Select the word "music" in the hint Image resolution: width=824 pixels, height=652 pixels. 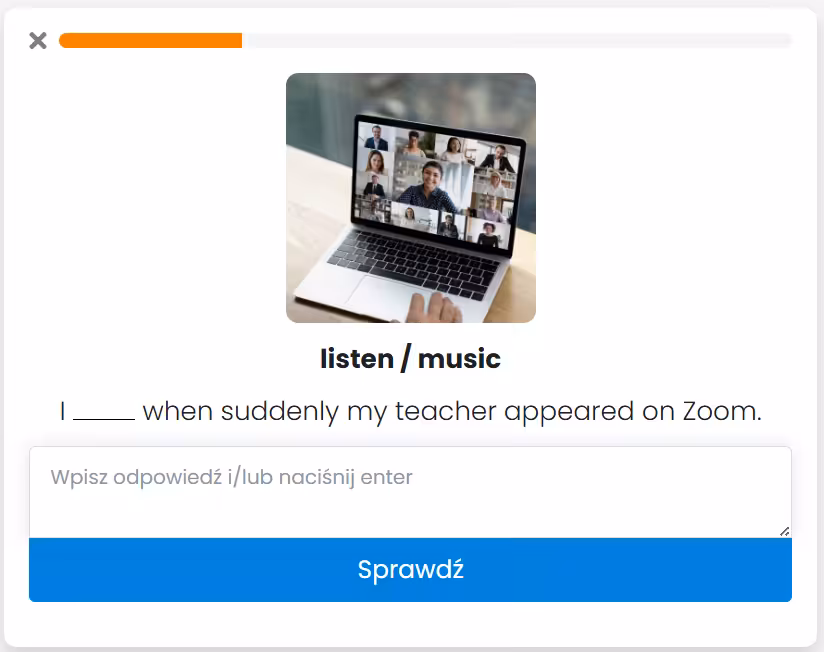pyautogui.click(x=459, y=359)
